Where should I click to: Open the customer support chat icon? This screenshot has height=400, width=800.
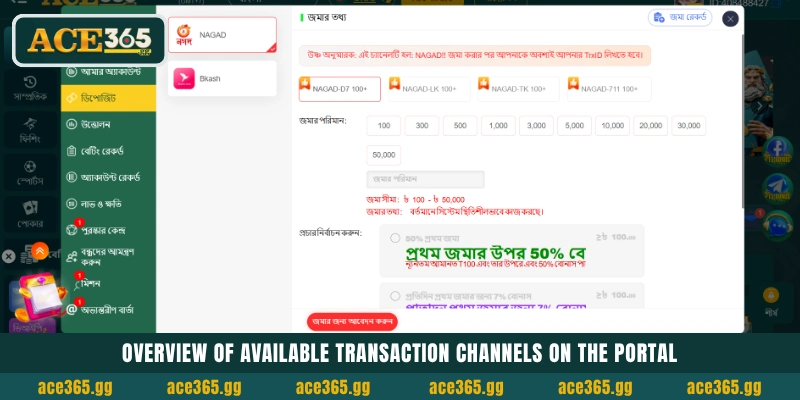[x=778, y=226]
